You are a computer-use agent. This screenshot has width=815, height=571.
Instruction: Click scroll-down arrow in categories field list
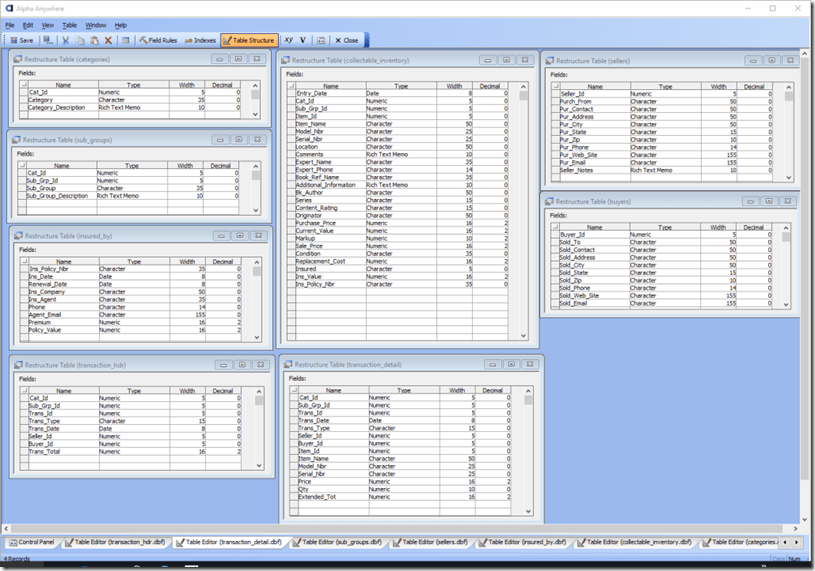click(255, 114)
